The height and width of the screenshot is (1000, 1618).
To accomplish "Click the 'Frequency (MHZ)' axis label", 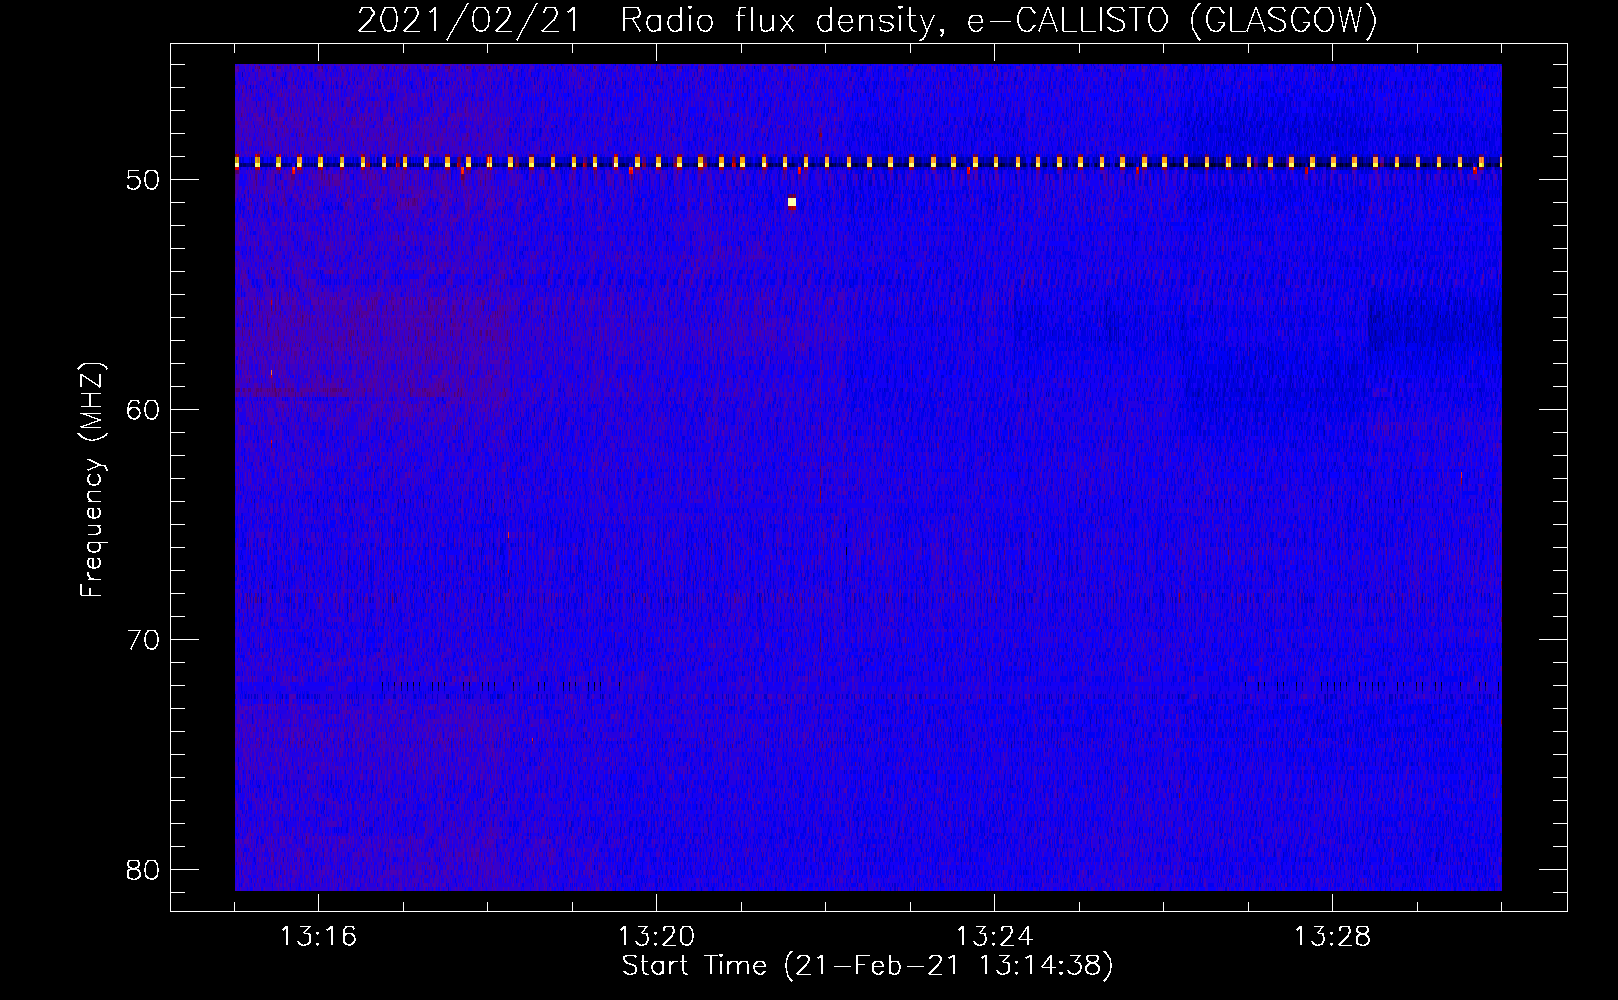I will click(x=92, y=480).
